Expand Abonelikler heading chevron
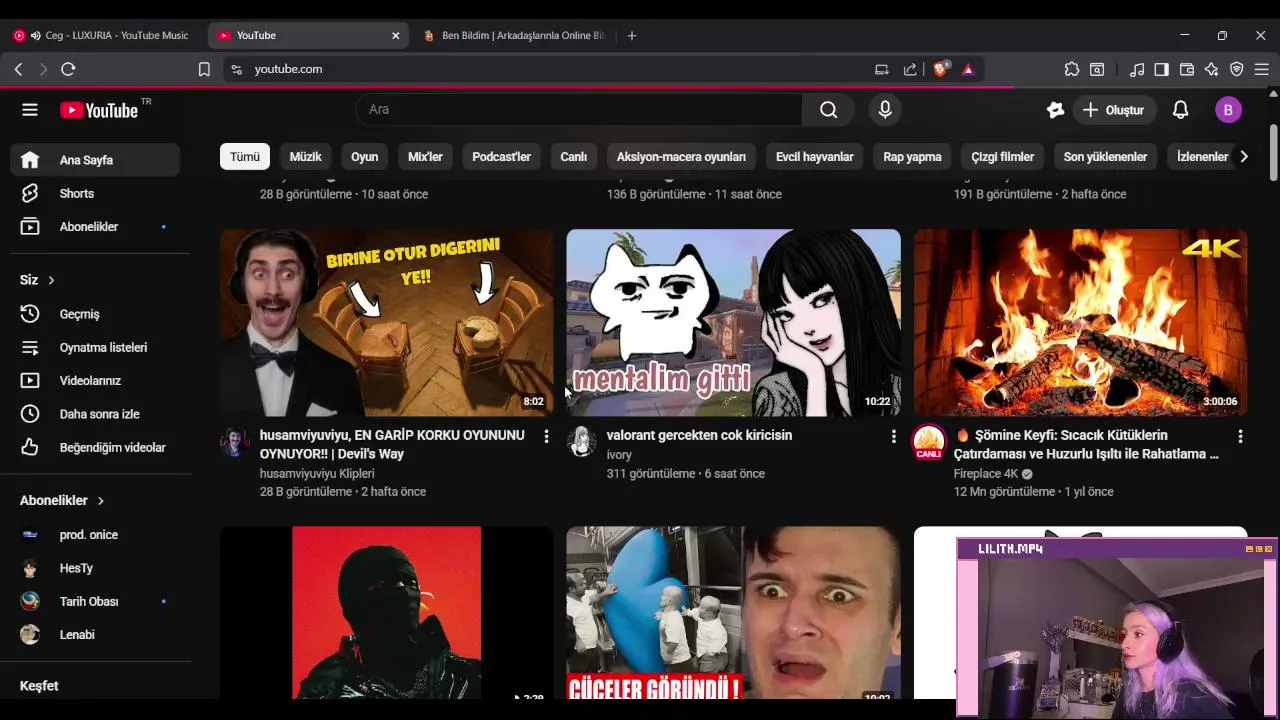Viewport: 1280px width, 720px height. [100, 500]
